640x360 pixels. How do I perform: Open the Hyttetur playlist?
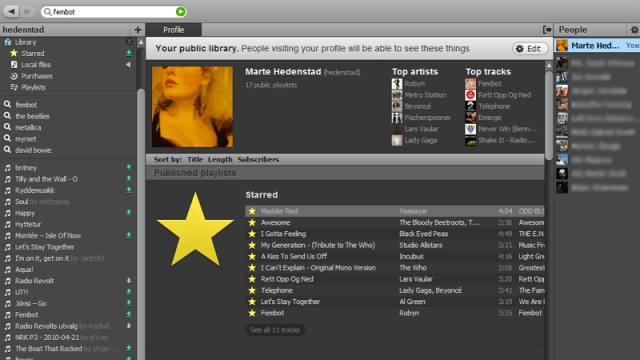[x=28, y=224]
